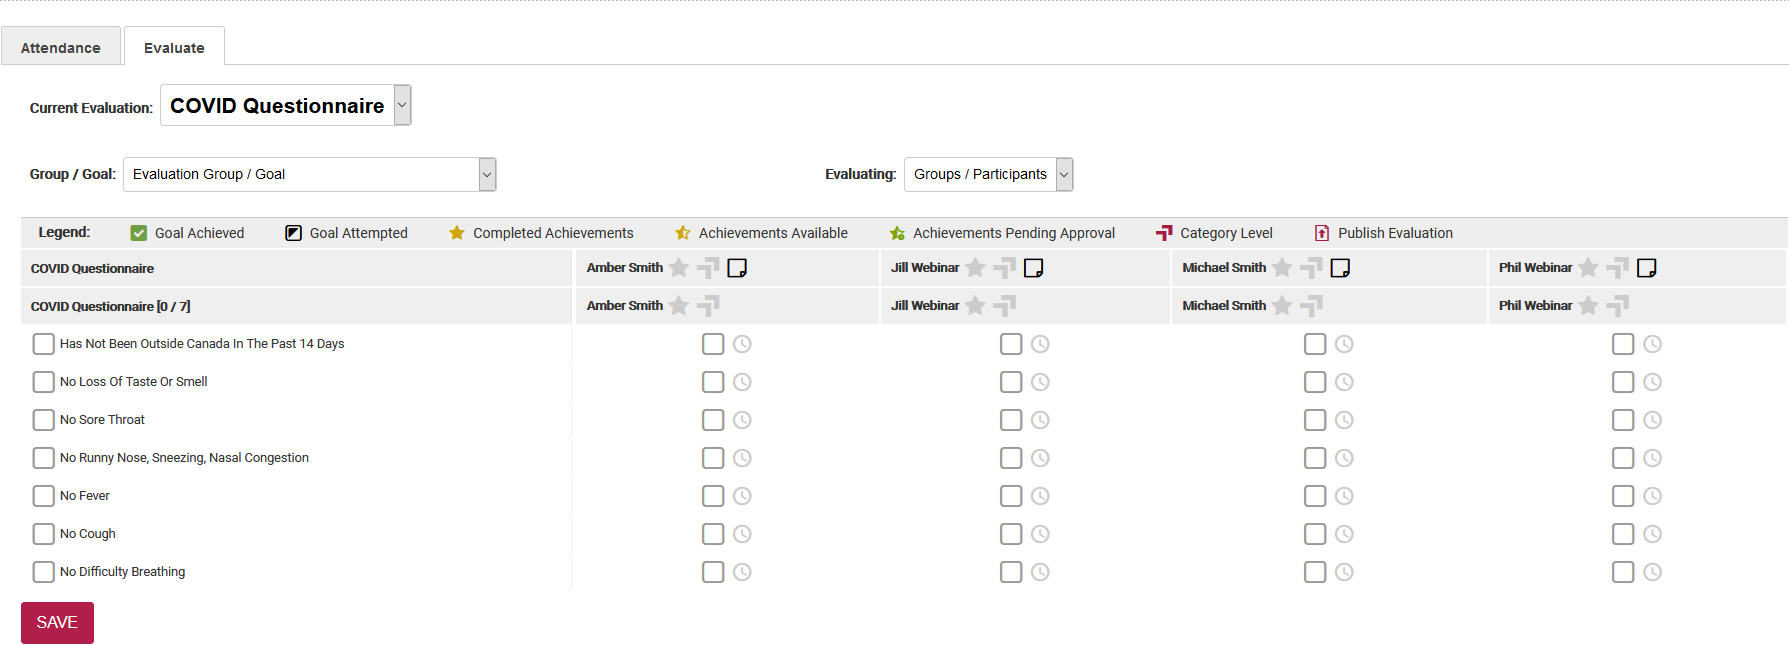The height and width of the screenshot is (645, 1789).
Task: Open Phil Webinar's evaluation note icon
Action: (1646, 268)
